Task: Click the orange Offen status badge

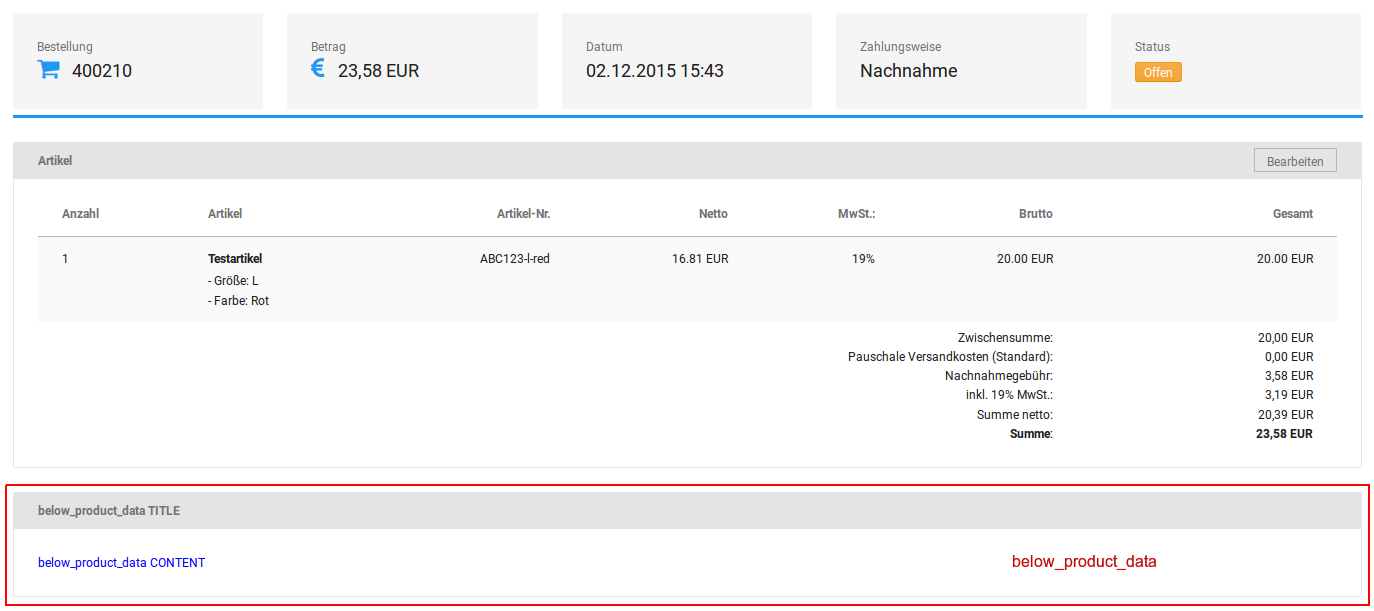Action: [1157, 72]
